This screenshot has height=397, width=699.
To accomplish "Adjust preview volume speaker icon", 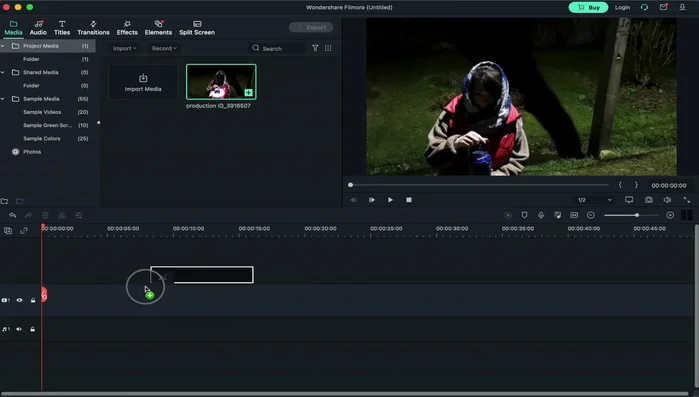I will pos(667,200).
